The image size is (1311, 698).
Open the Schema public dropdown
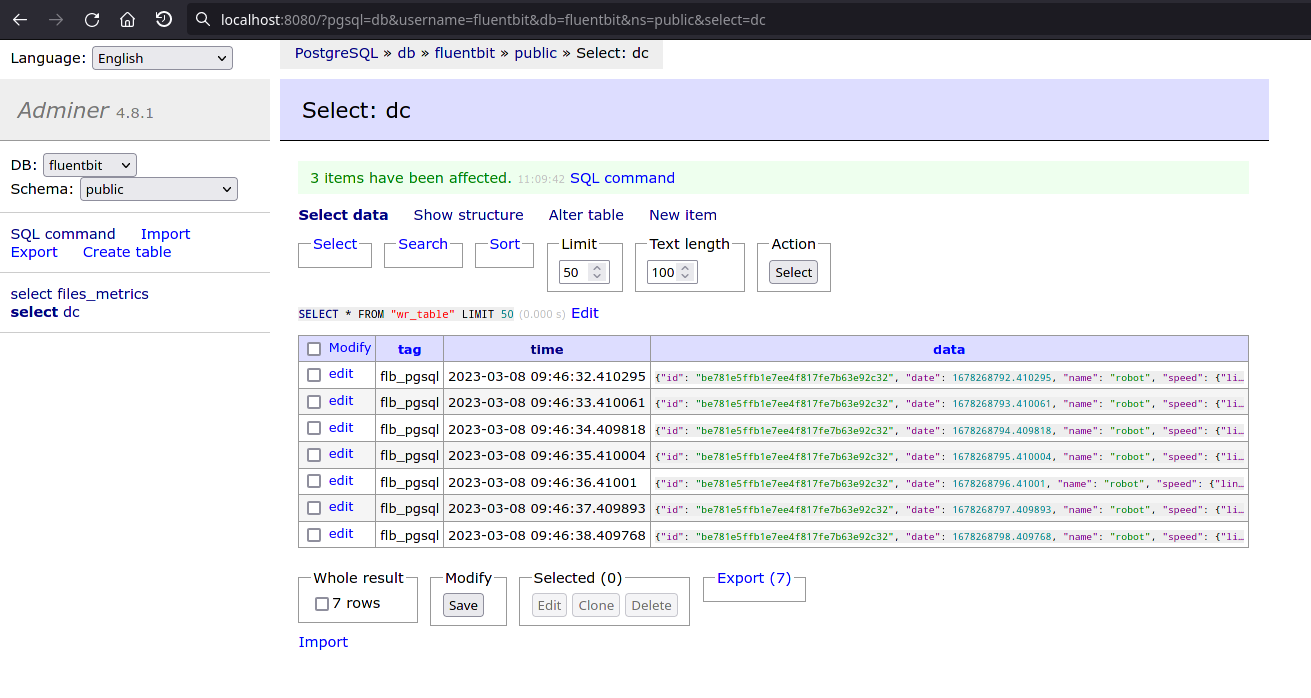(158, 189)
